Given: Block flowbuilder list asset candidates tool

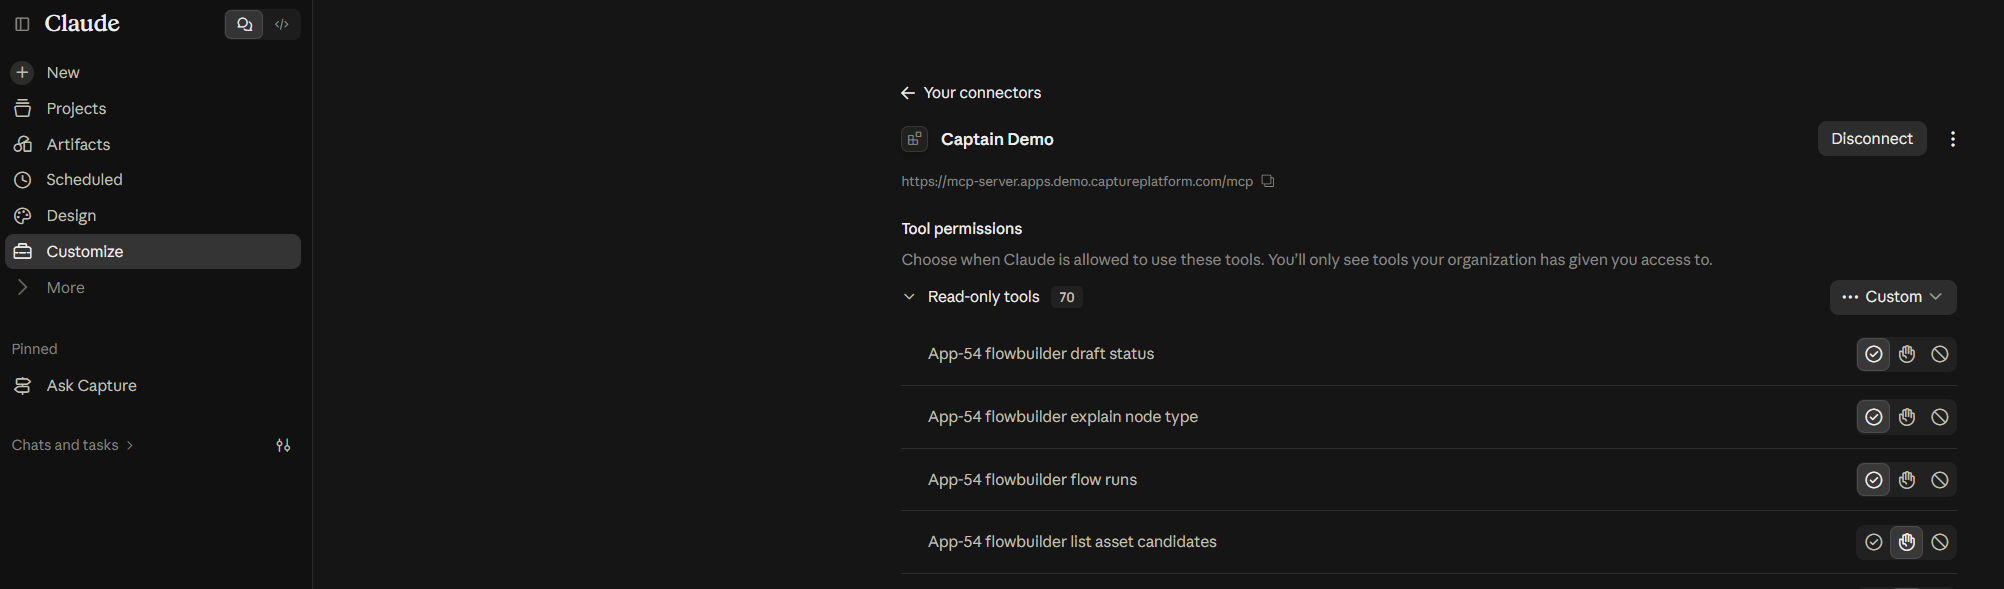Looking at the screenshot, I should [1940, 542].
